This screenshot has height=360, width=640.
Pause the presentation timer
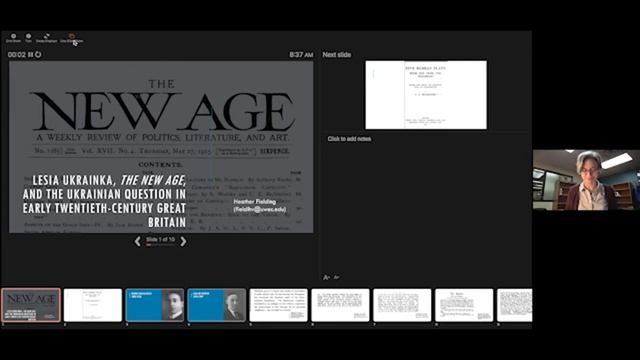click(30, 54)
